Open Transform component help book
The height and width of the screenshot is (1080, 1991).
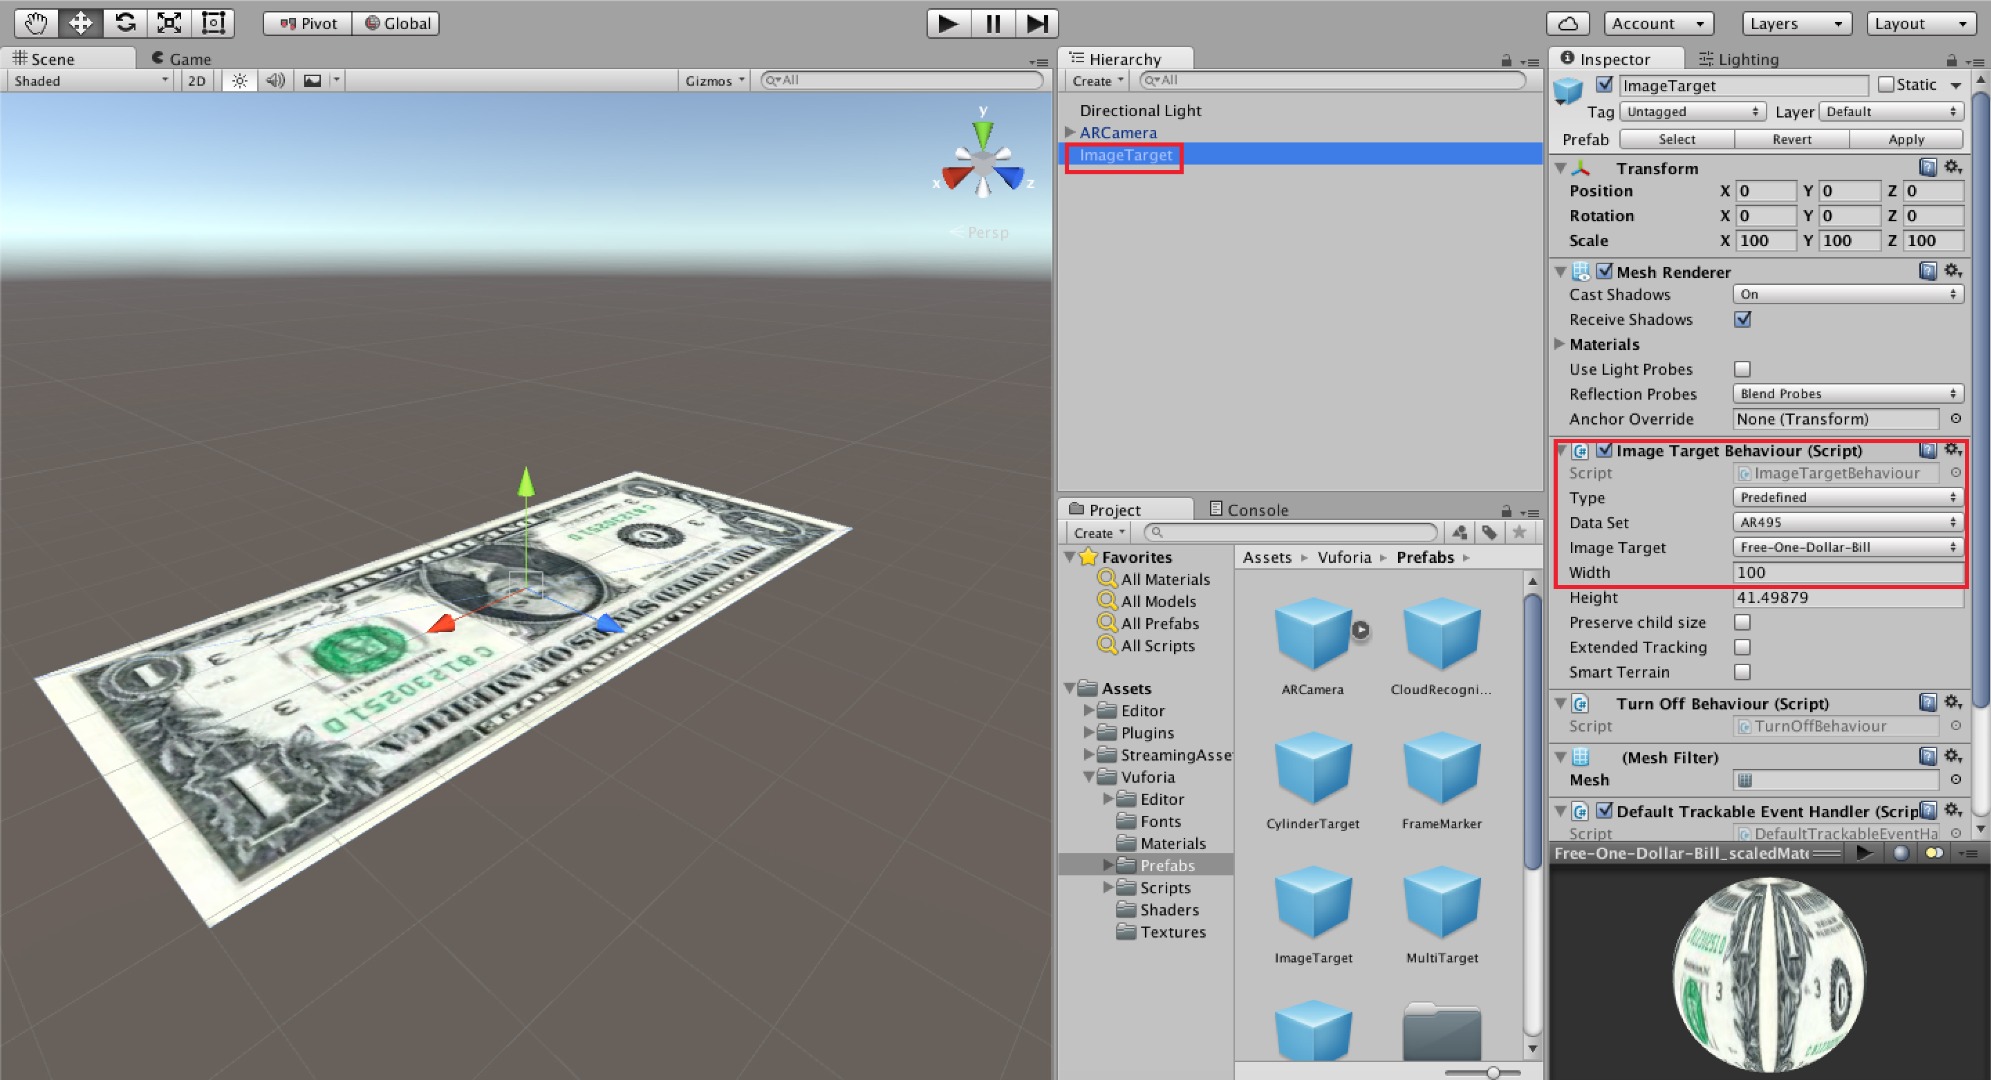coord(1928,167)
